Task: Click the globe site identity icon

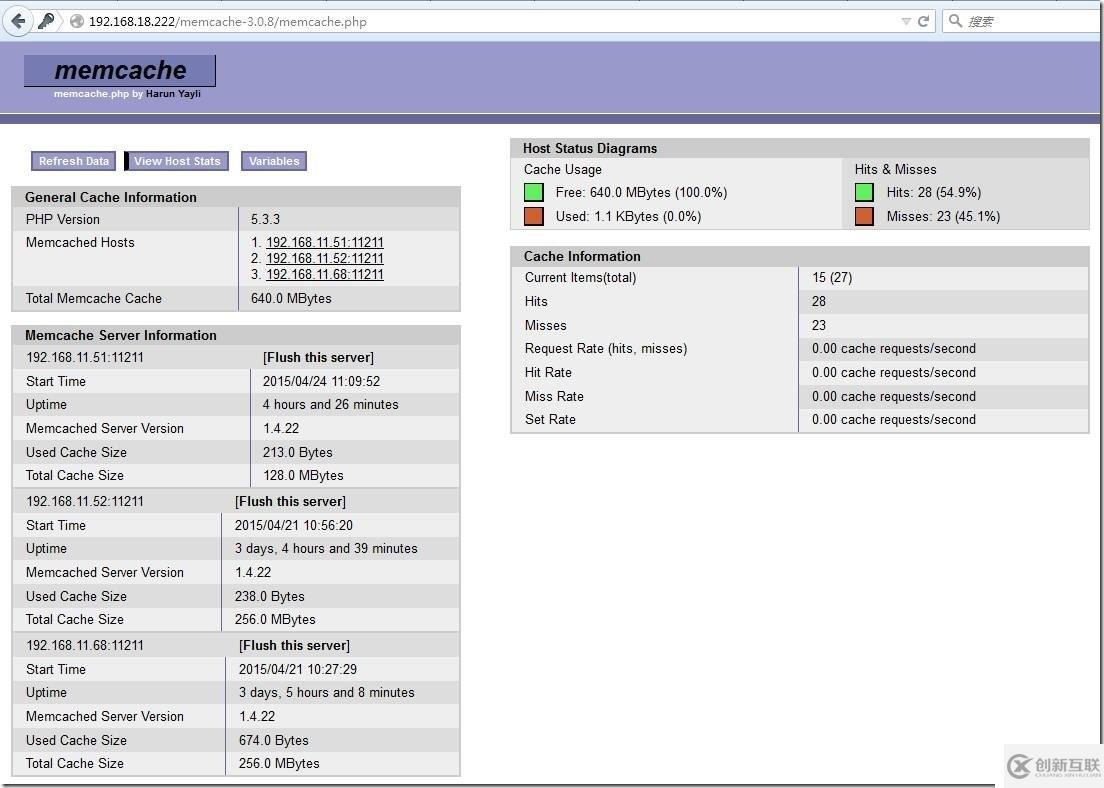Action: point(77,22)
